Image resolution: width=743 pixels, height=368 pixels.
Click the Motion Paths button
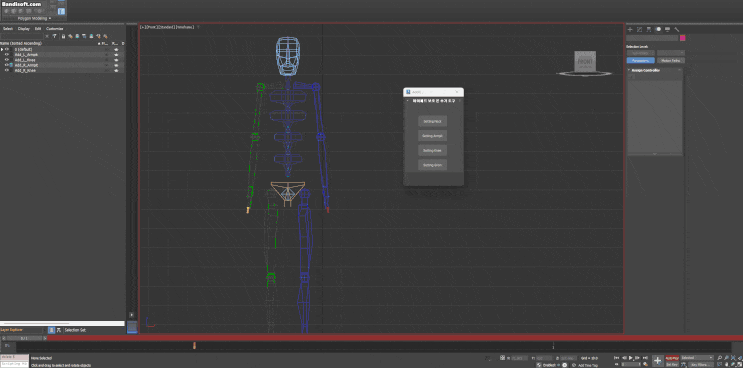pos(671,60)
